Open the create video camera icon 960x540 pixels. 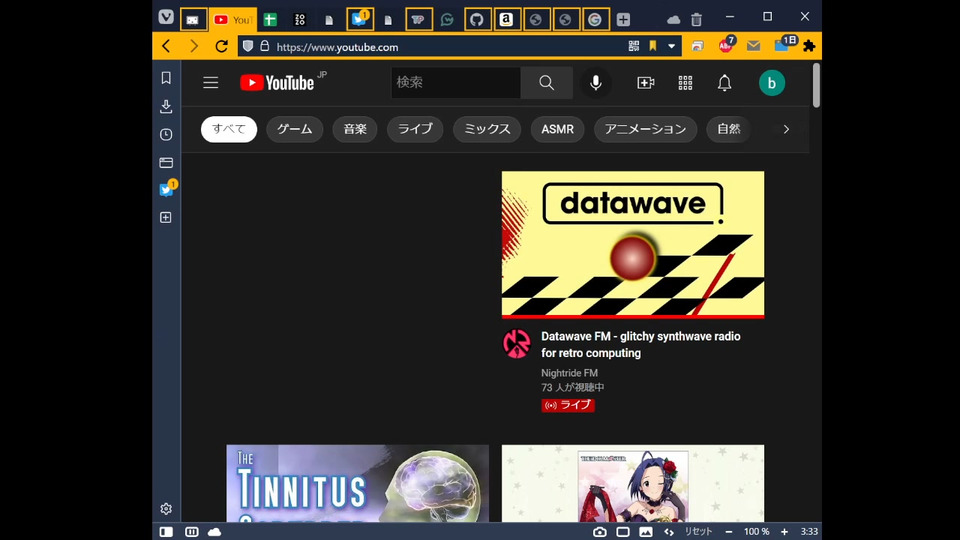645,83
